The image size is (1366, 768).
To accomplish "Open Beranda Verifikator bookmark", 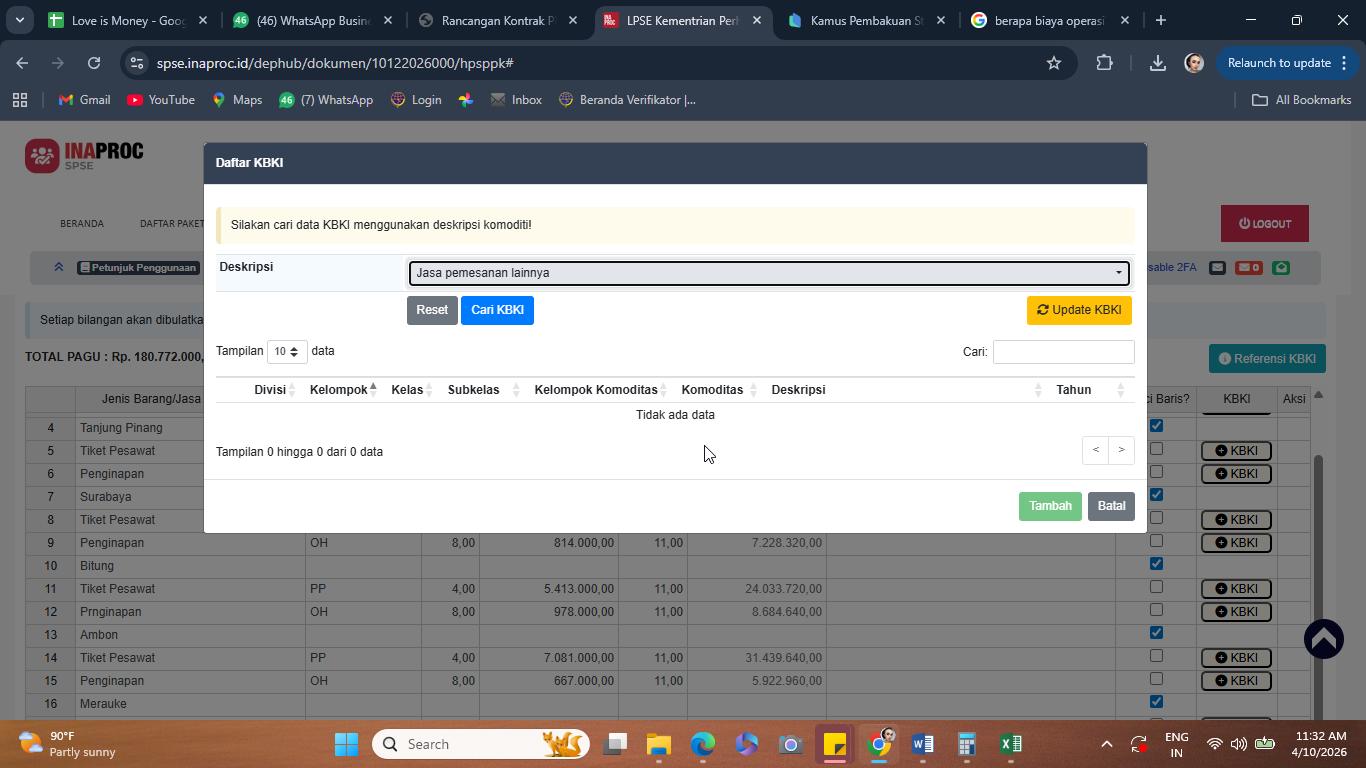I will [626, 100].
